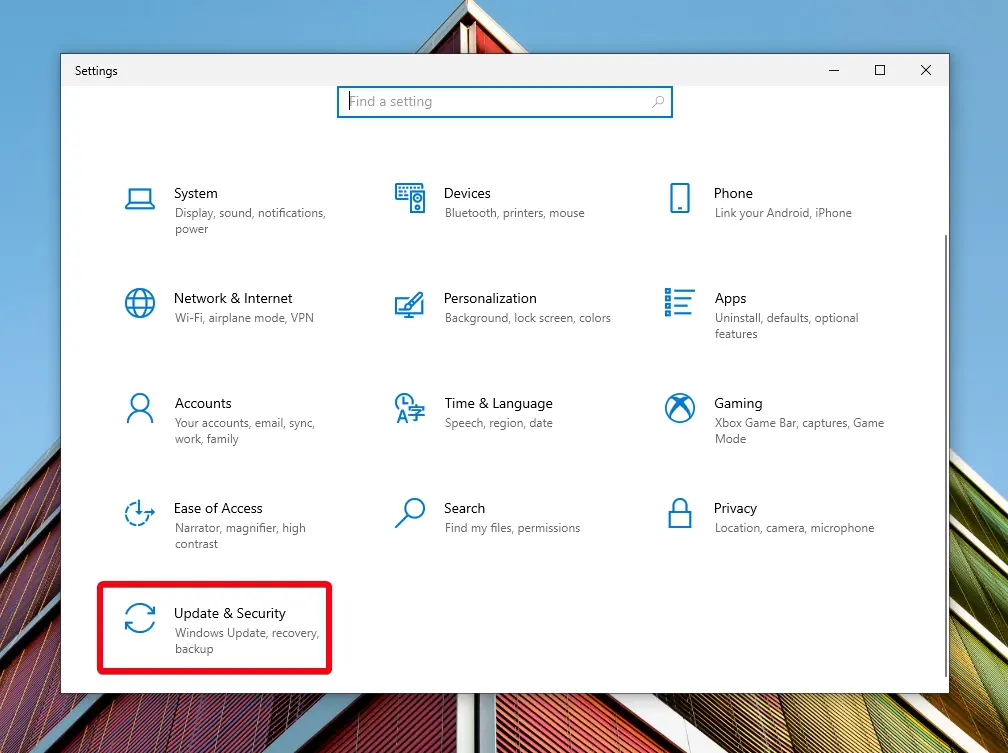Open the Apps list icon

[x=680, y=302]
